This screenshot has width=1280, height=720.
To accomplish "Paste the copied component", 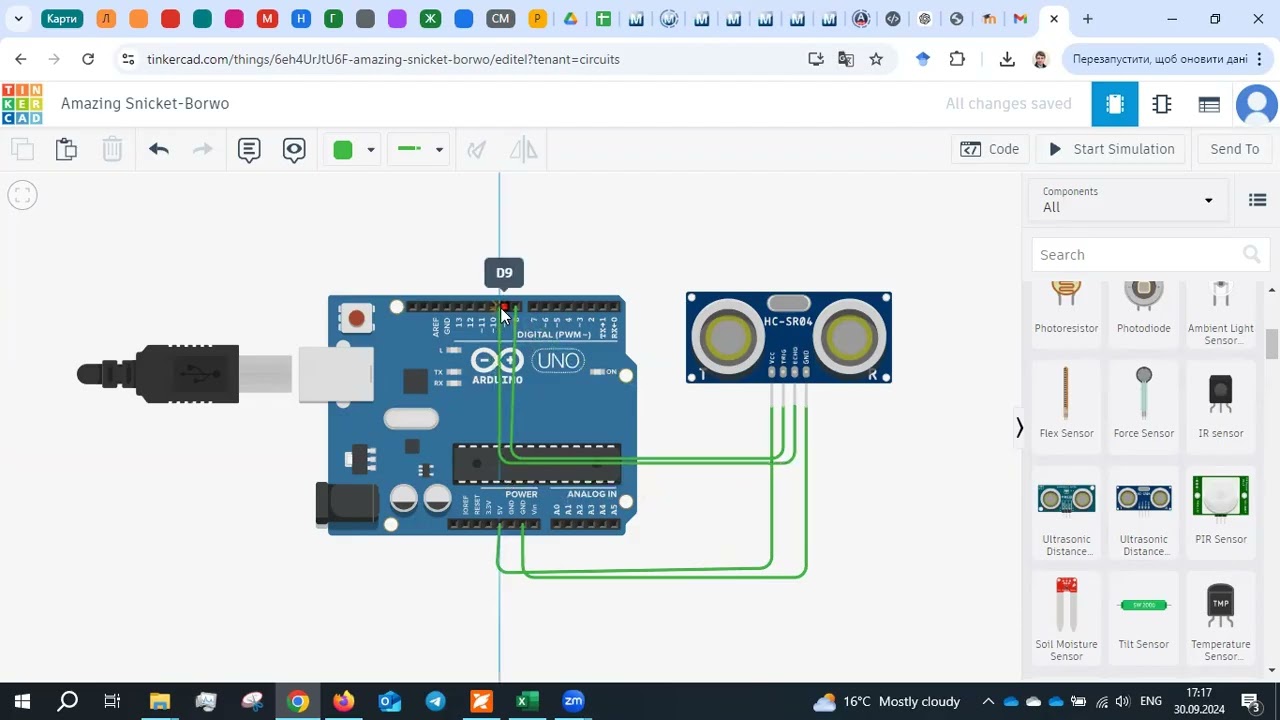I will tap(66, 149).
